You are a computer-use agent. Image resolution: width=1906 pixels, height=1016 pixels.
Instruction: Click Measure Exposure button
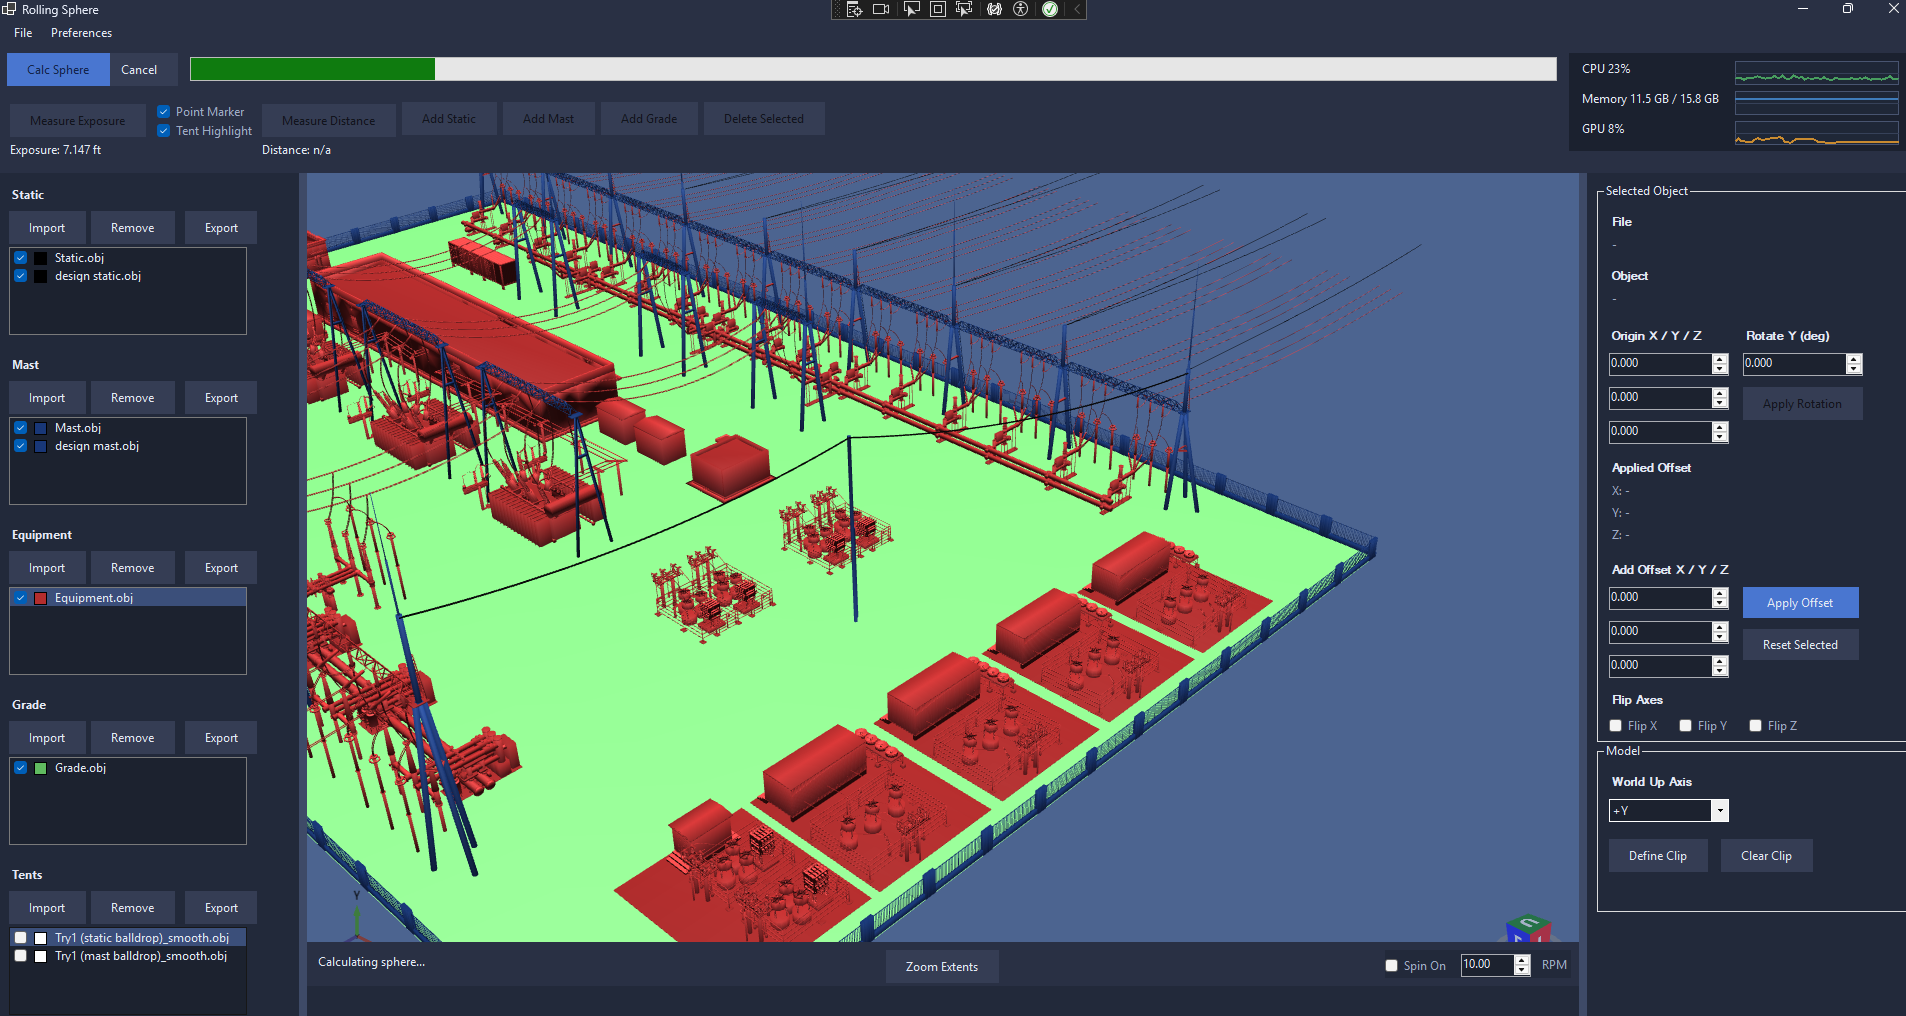pyautogui.click(x=77, y=121)
